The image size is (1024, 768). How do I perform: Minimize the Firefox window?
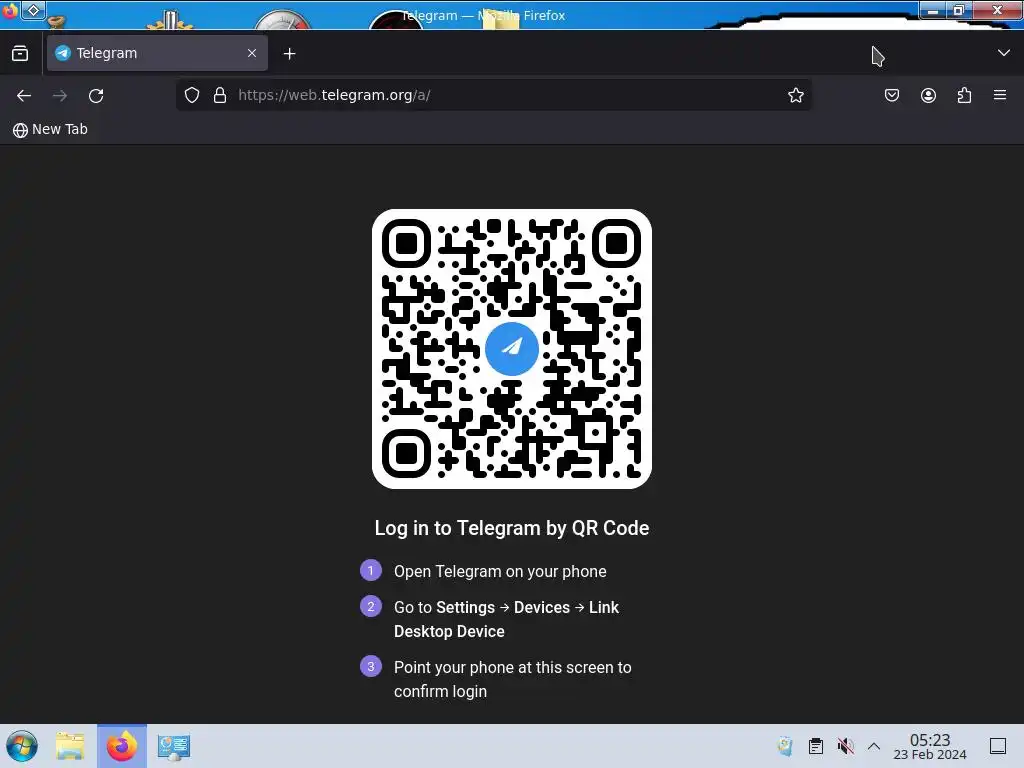[933, 10]
